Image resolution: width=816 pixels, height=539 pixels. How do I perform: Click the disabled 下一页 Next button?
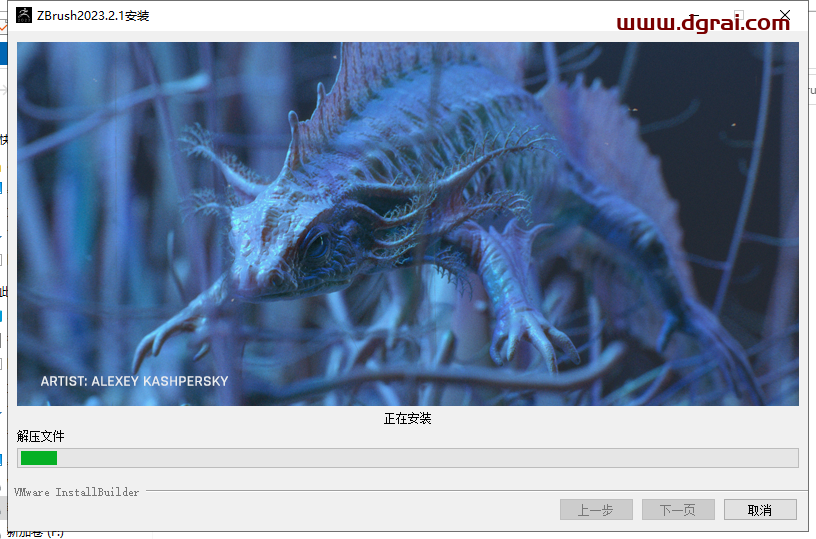coord(678,510)
